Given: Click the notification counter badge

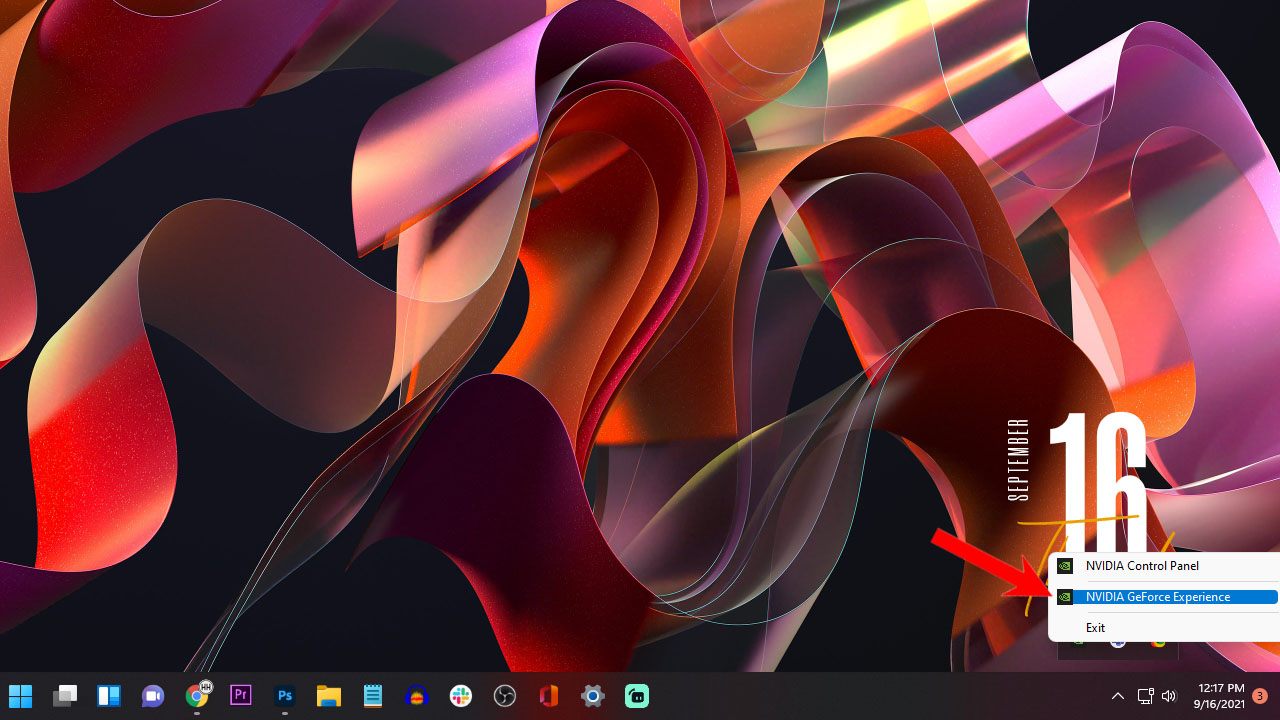Looking at the screenshot, I should click(1259, 696).
